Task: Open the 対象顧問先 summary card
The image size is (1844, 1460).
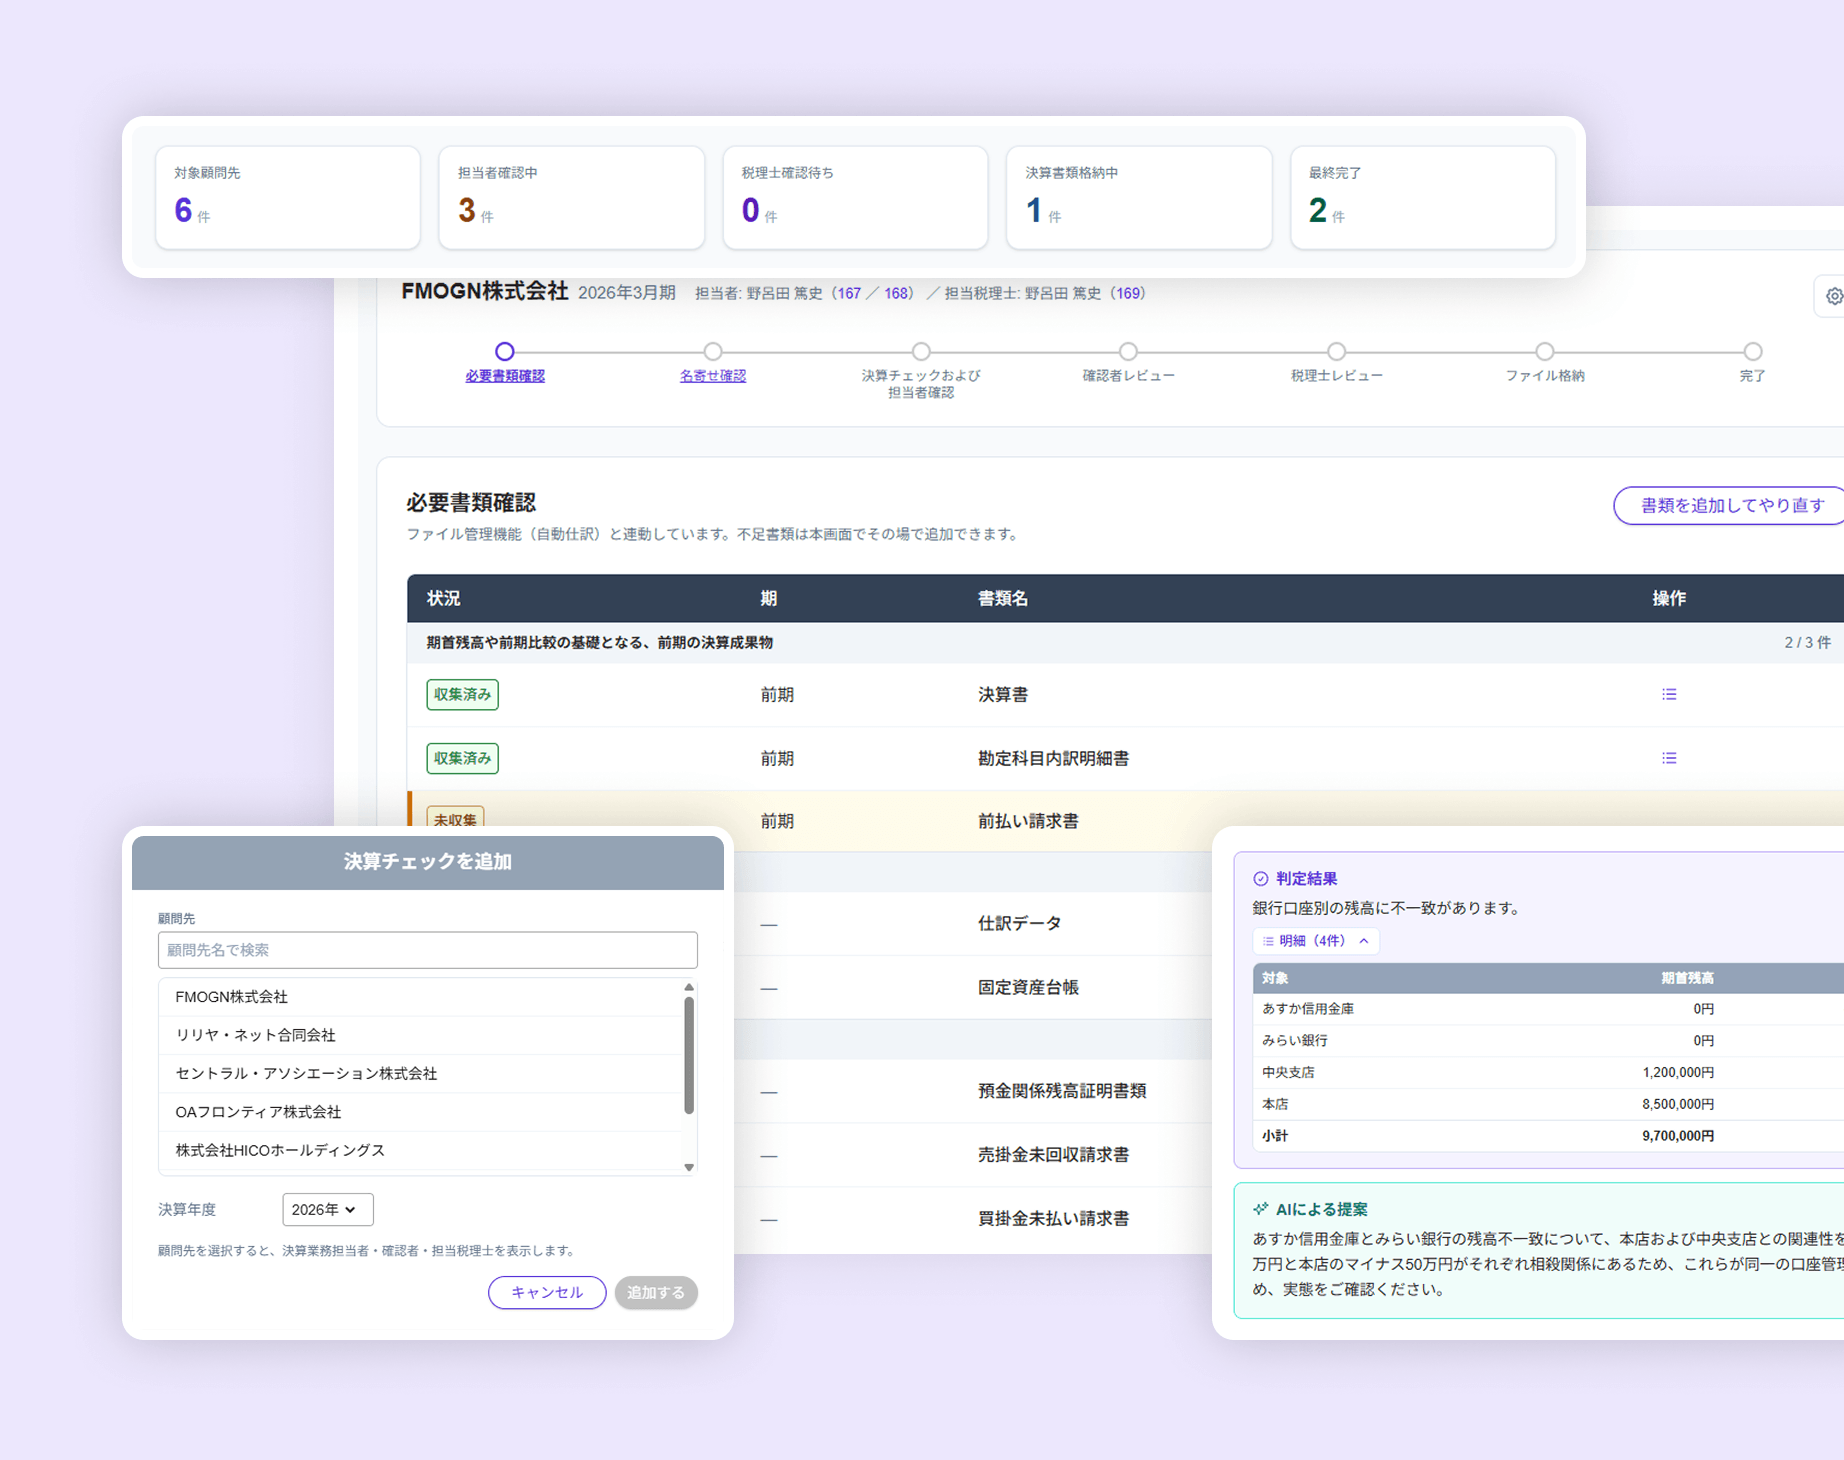Action: point(288,197)
